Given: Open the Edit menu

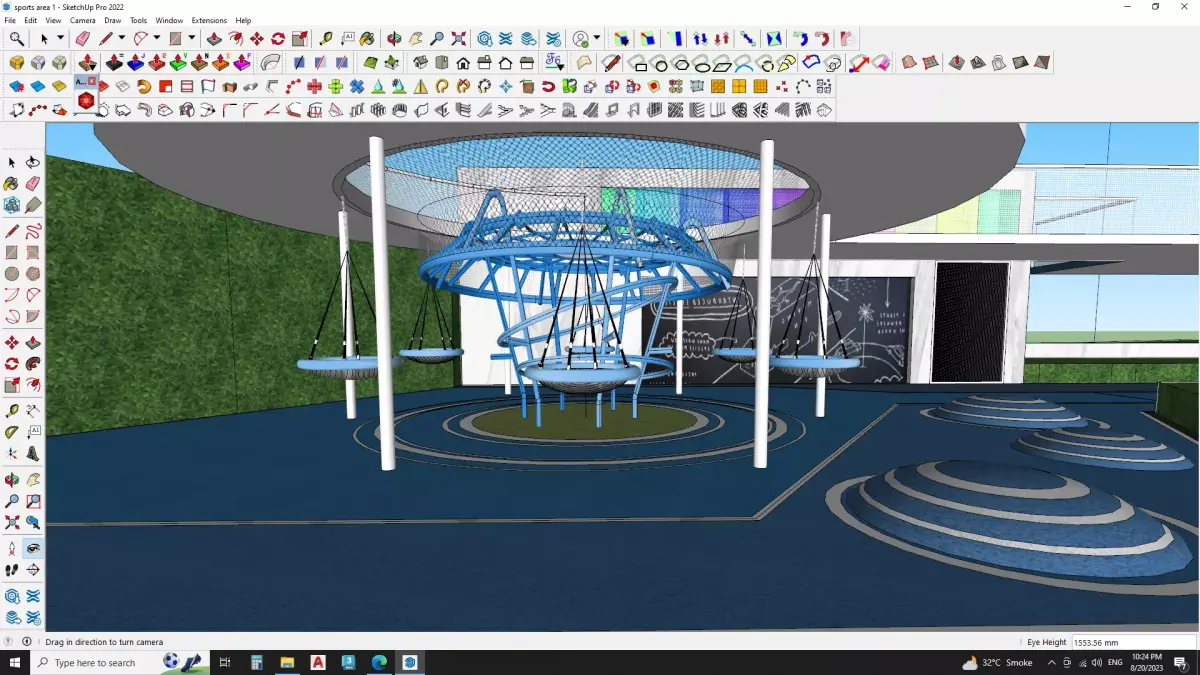Looking at the screenshot, I should coord(31,20).
